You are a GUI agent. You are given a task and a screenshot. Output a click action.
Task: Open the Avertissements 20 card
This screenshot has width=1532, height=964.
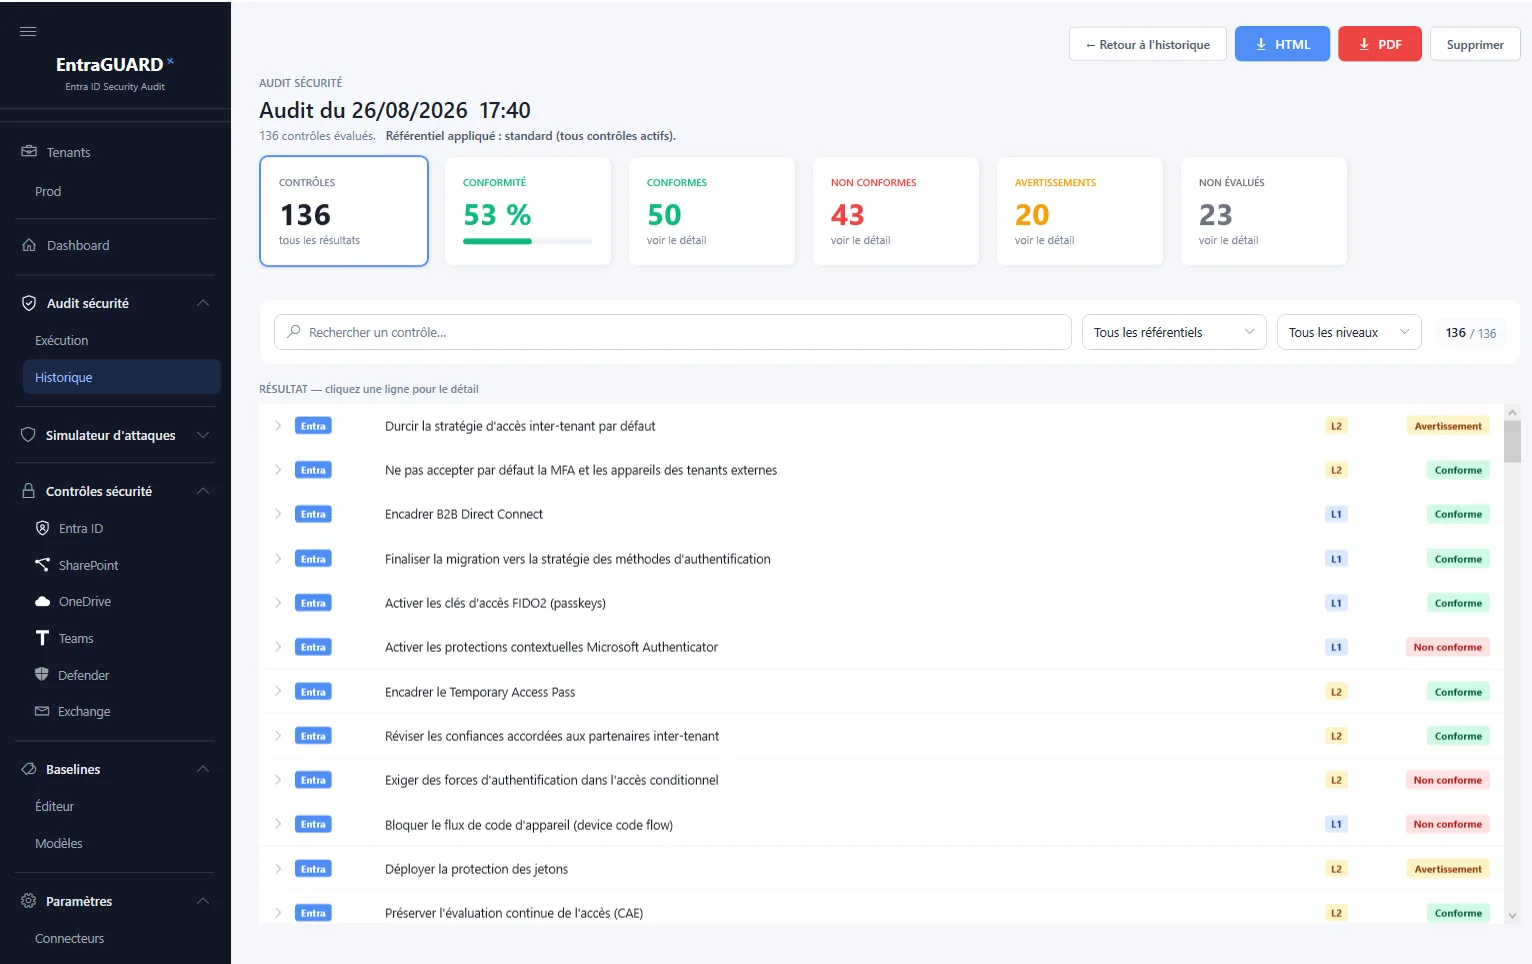[1080, 211]
